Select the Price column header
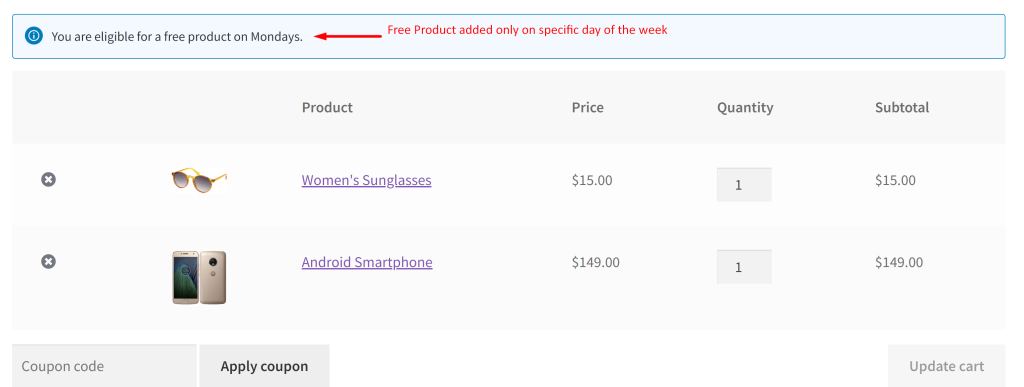Viewport: 1024px width, 387px height. (x=588, y=107)
